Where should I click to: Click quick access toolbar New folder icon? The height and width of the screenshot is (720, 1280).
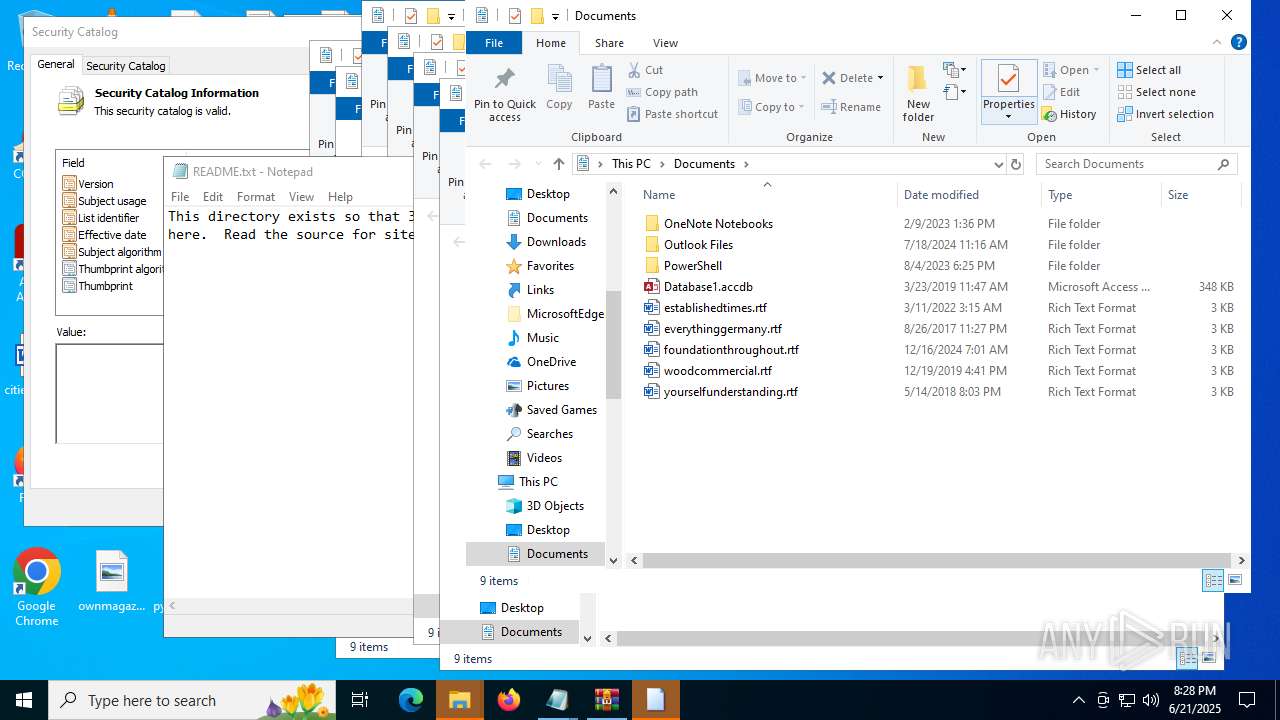[537, 16]
